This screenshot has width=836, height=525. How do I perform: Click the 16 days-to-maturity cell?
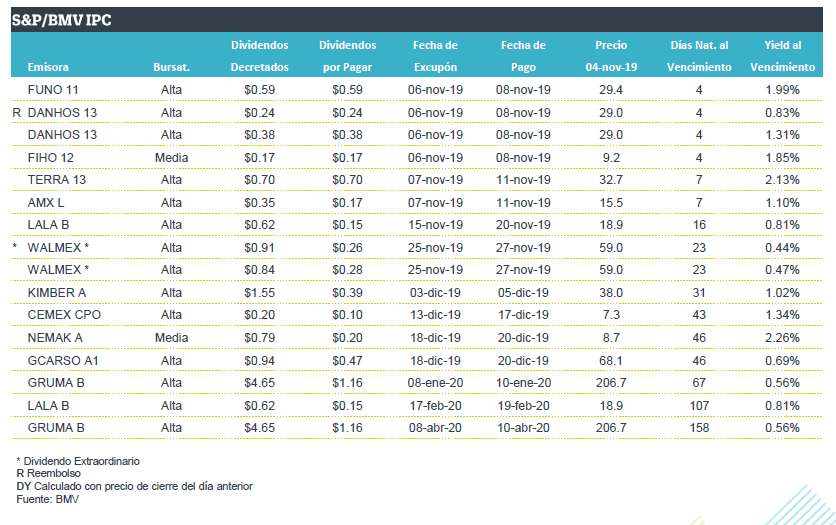point(699,224)
